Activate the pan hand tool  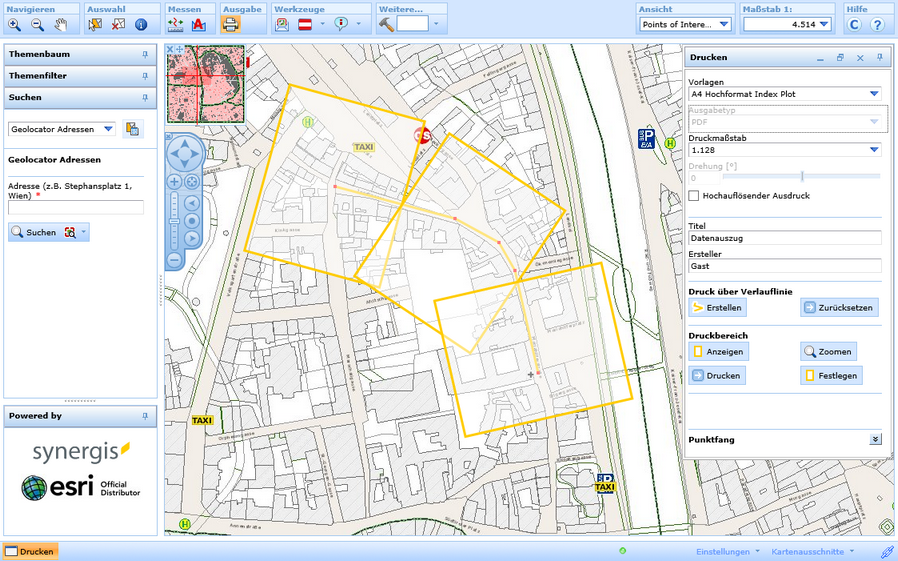60,24
